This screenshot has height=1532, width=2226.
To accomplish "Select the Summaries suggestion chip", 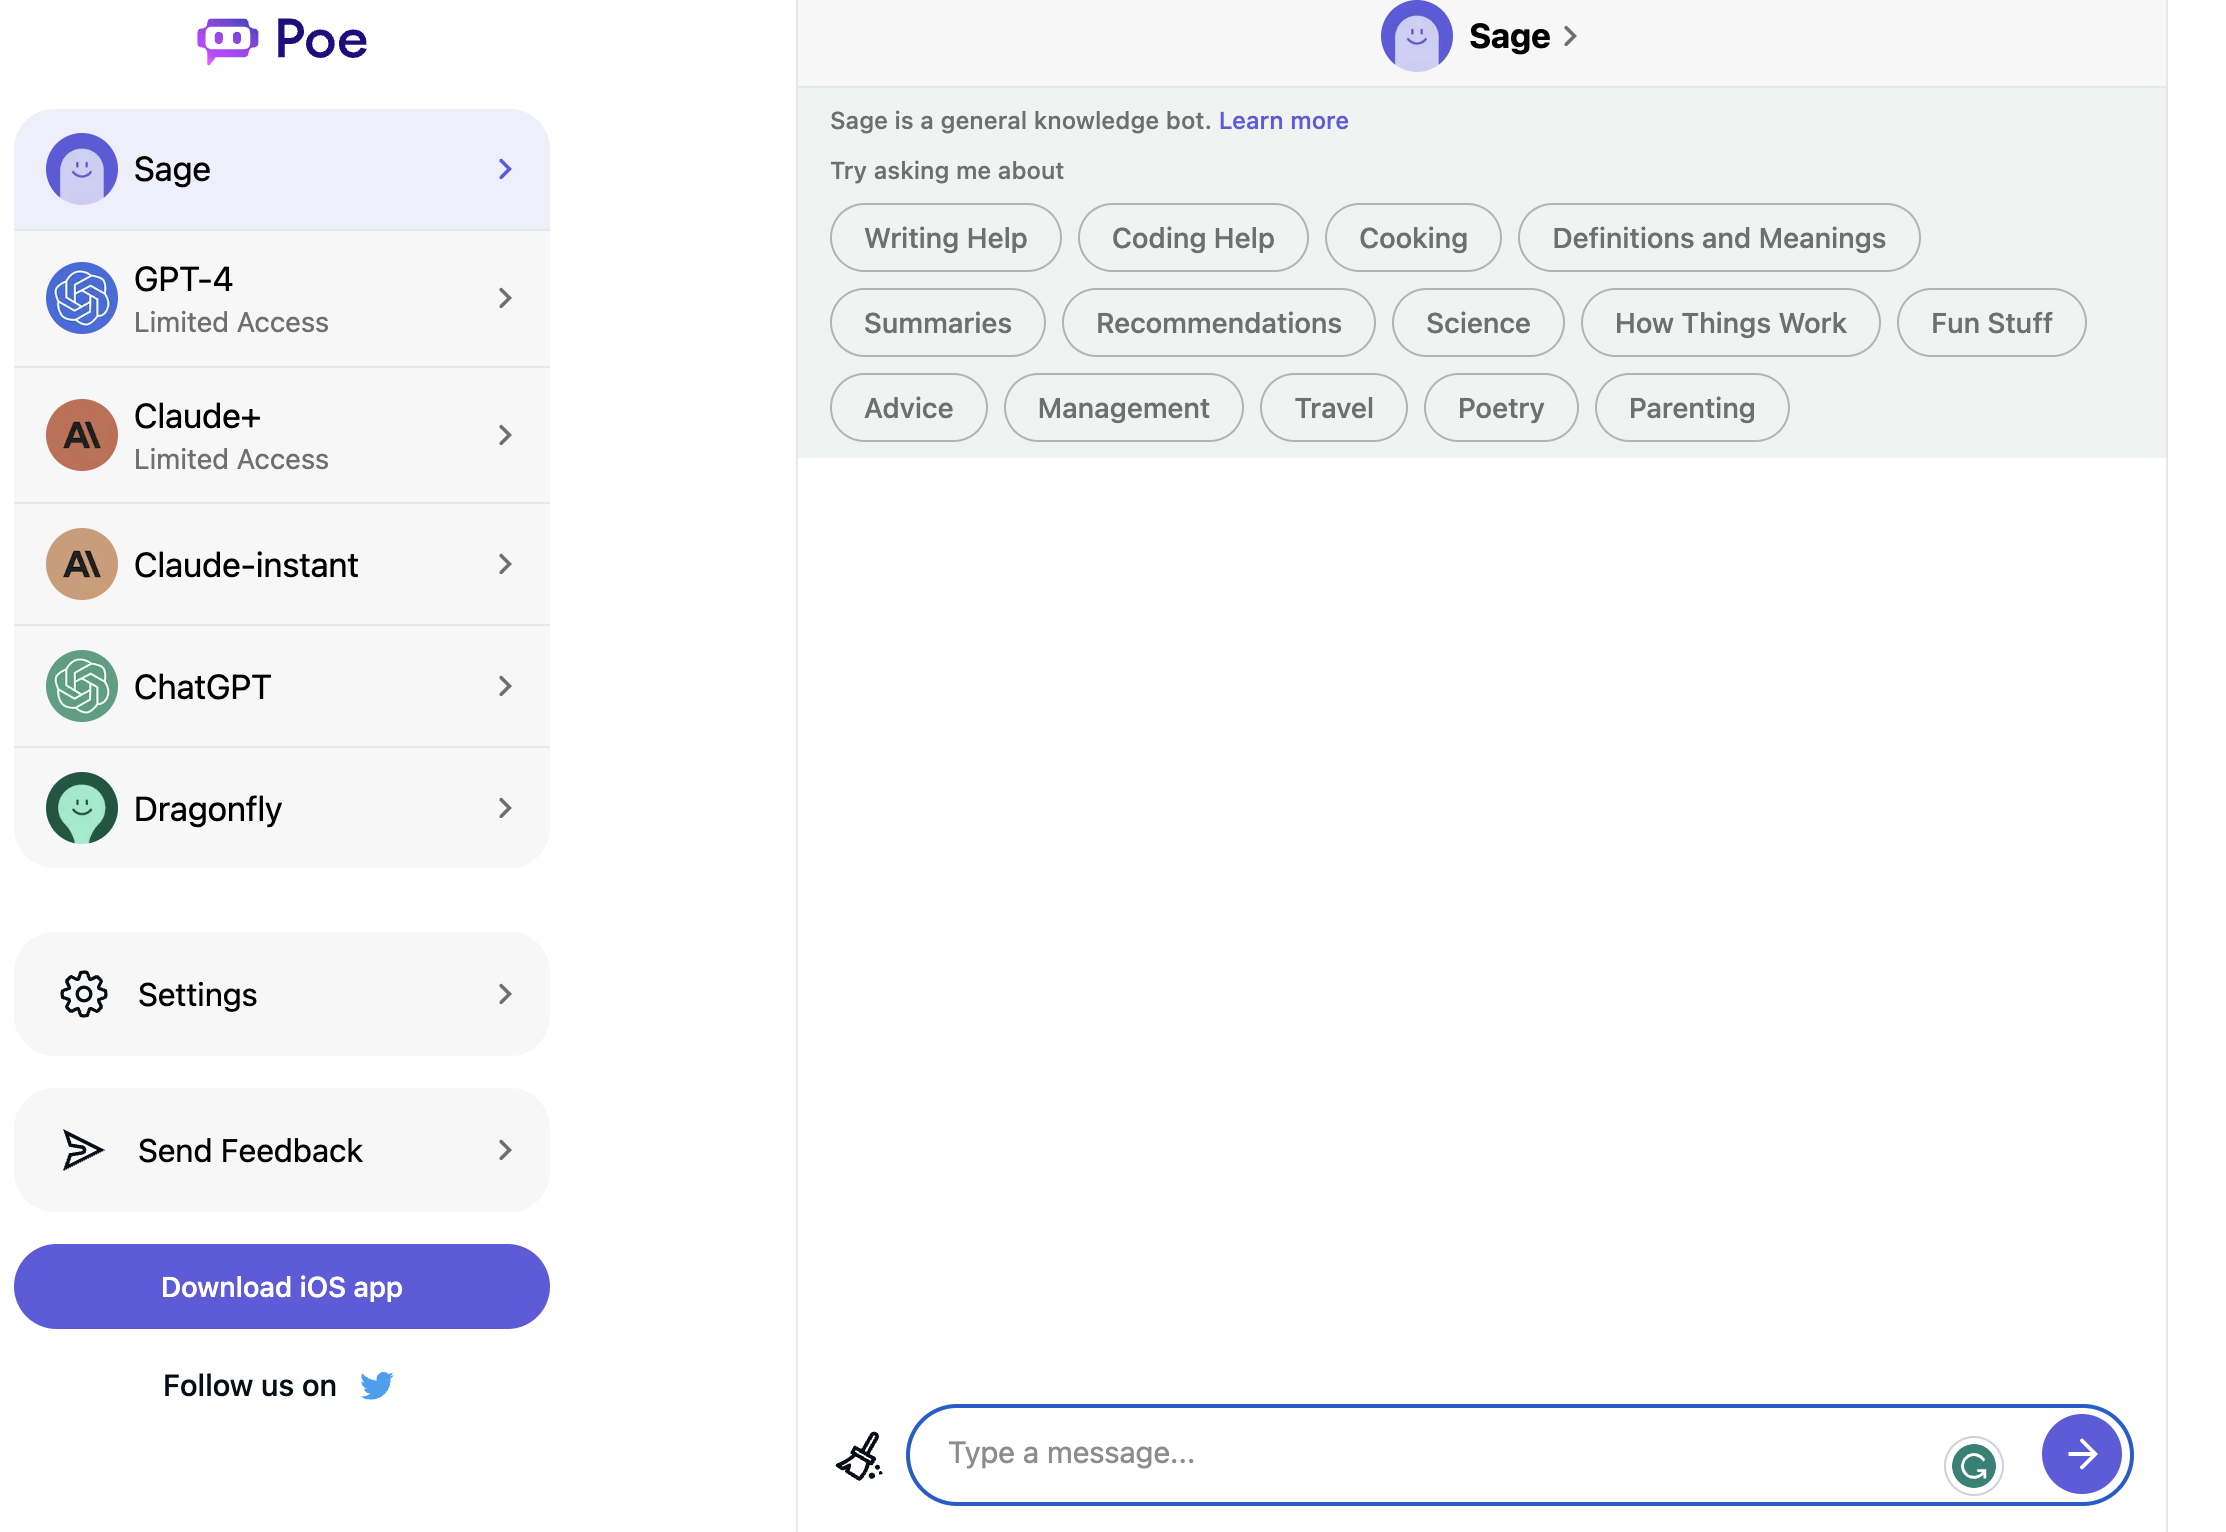I will click(937, 323).
